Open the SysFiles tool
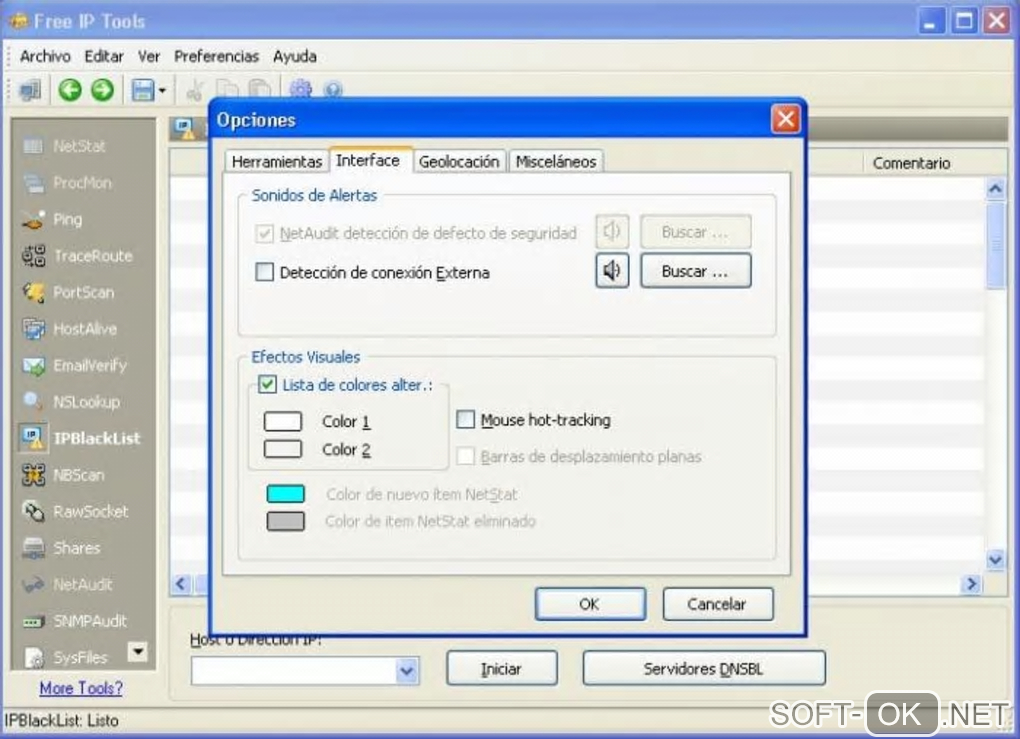The width and height of the screenshot is (1020, 739). click(66, 657)
